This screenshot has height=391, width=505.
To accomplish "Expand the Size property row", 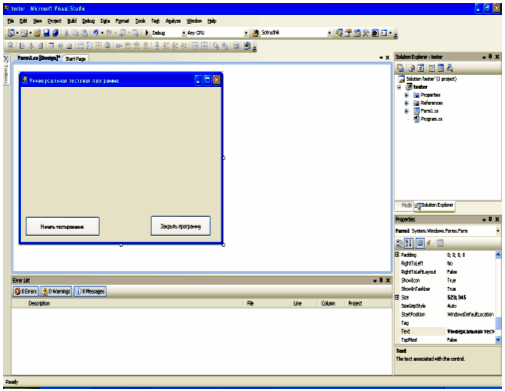I will point(397,297).
